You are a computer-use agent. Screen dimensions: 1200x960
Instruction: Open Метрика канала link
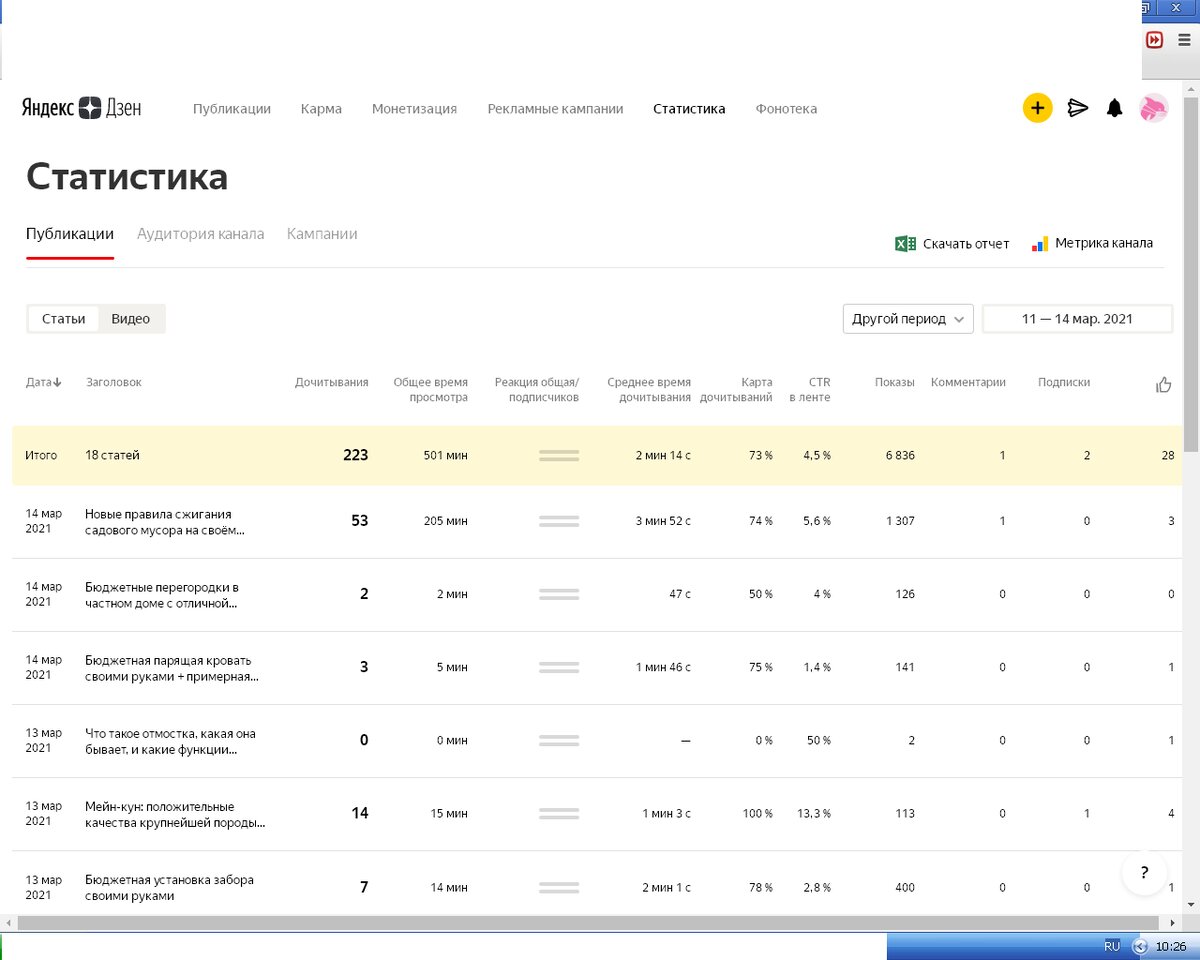(x=1104, y=243)
